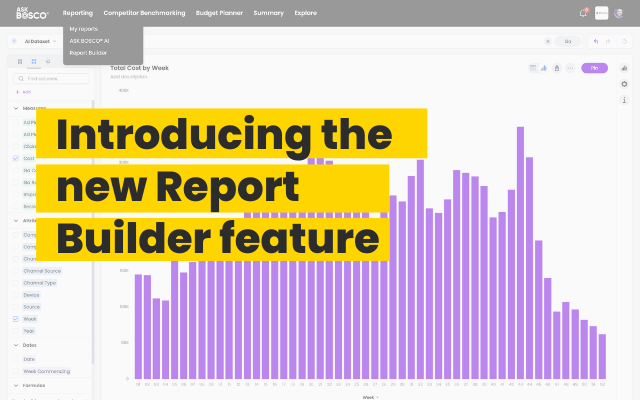The image size is (640, 400).
Task: Check the Channel Source checkbox
Action: point(16,271)
